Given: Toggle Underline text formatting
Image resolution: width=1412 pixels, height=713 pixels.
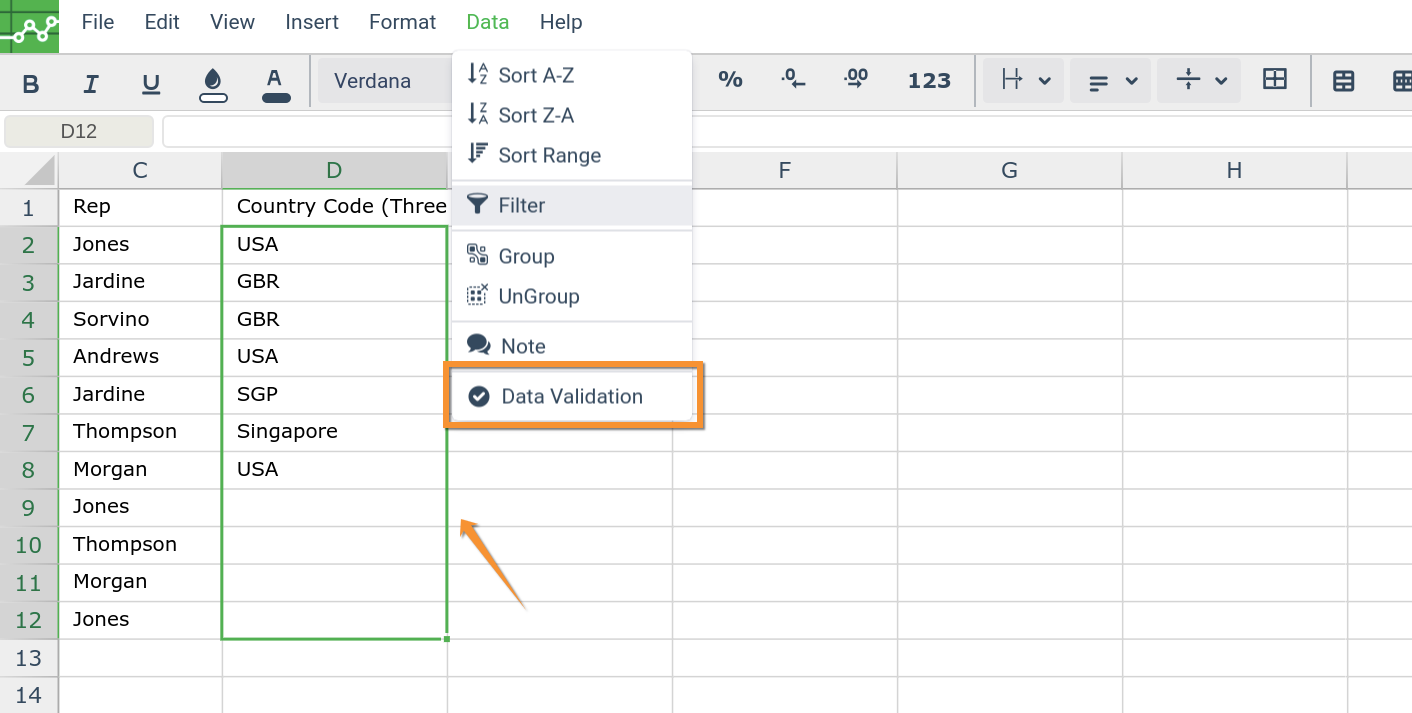Looking at the screenshot, I should click(x=151, y=82).
